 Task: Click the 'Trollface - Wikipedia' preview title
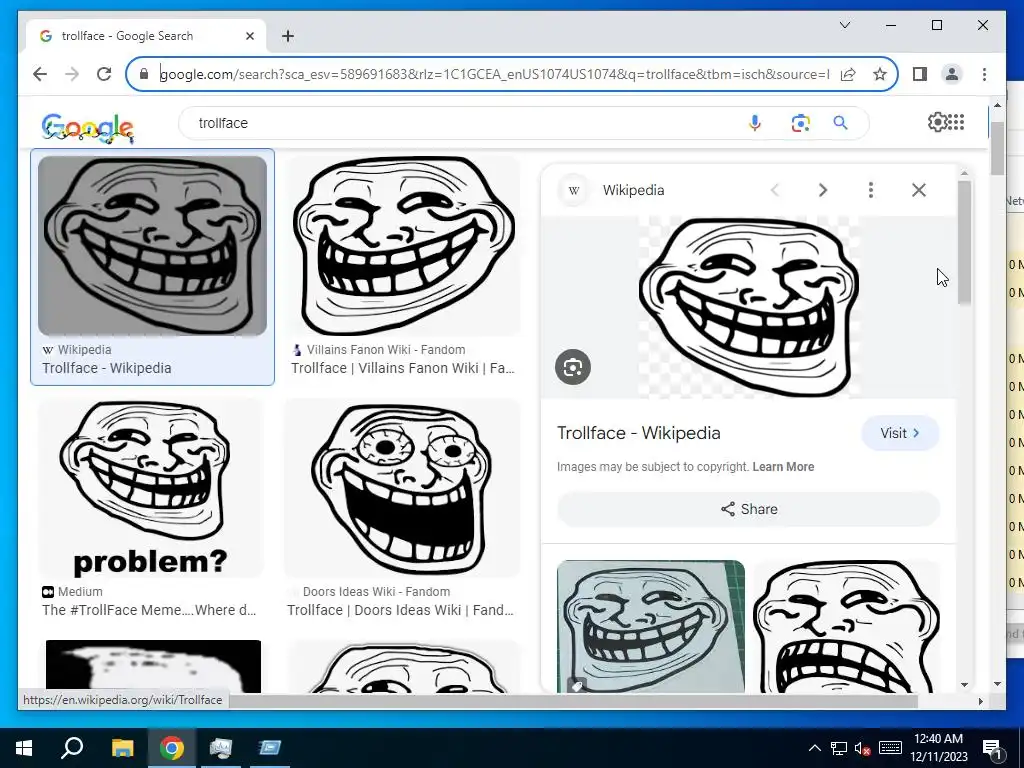pyautogui.click(x=638, y=433)
